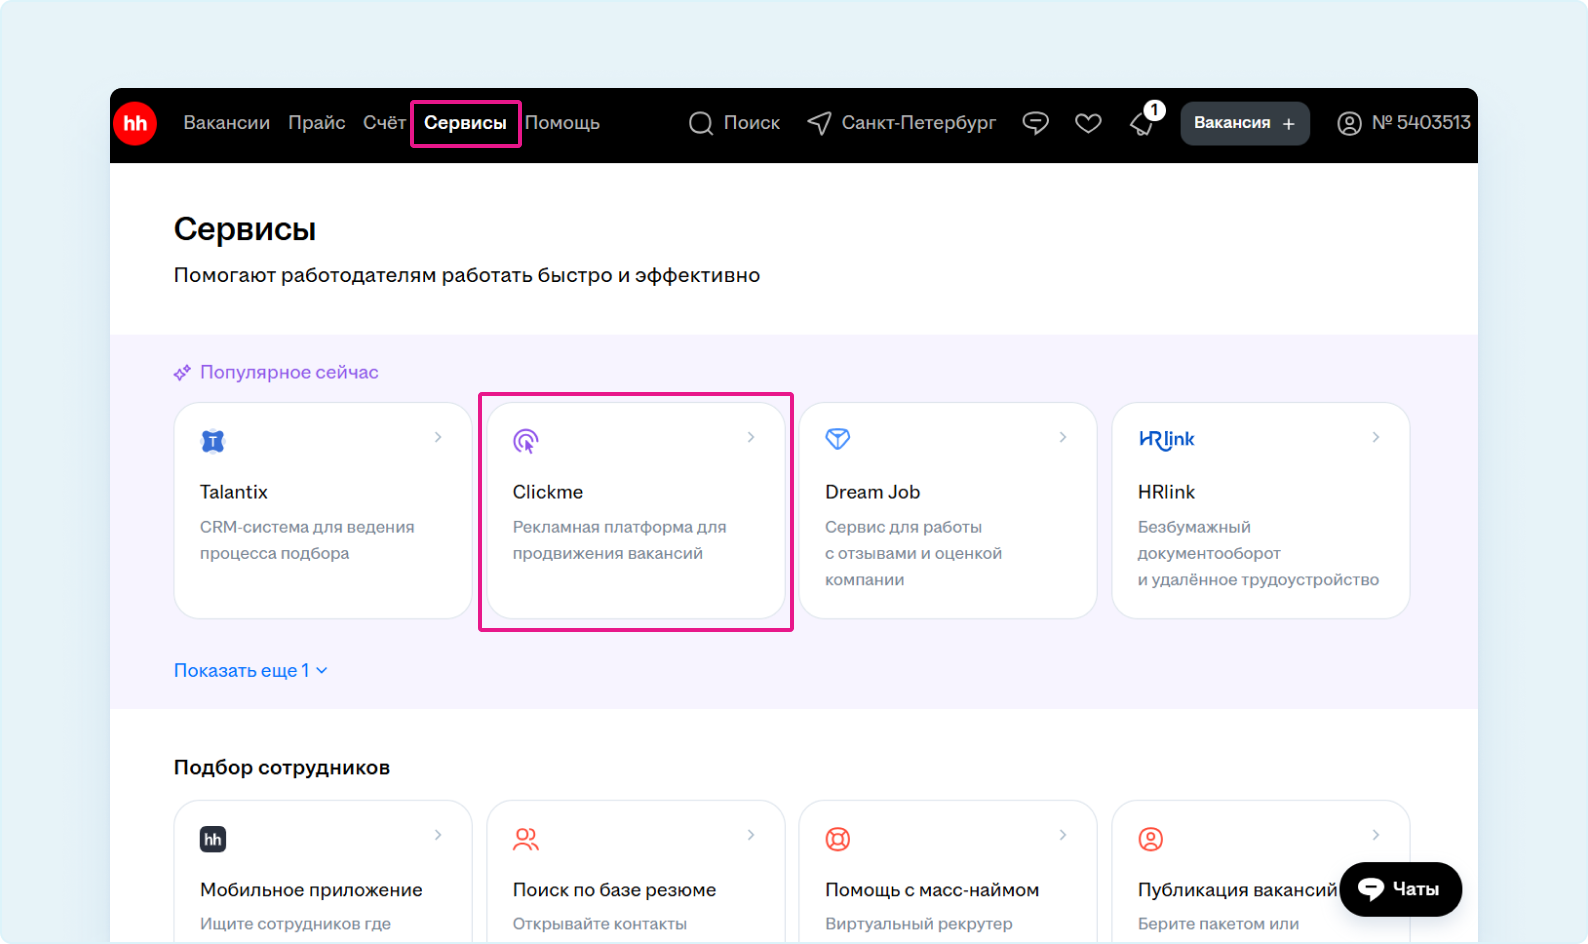1588x944 pixels.
Task: Click the HRlink logo icon
Action: coord(1166,440)
